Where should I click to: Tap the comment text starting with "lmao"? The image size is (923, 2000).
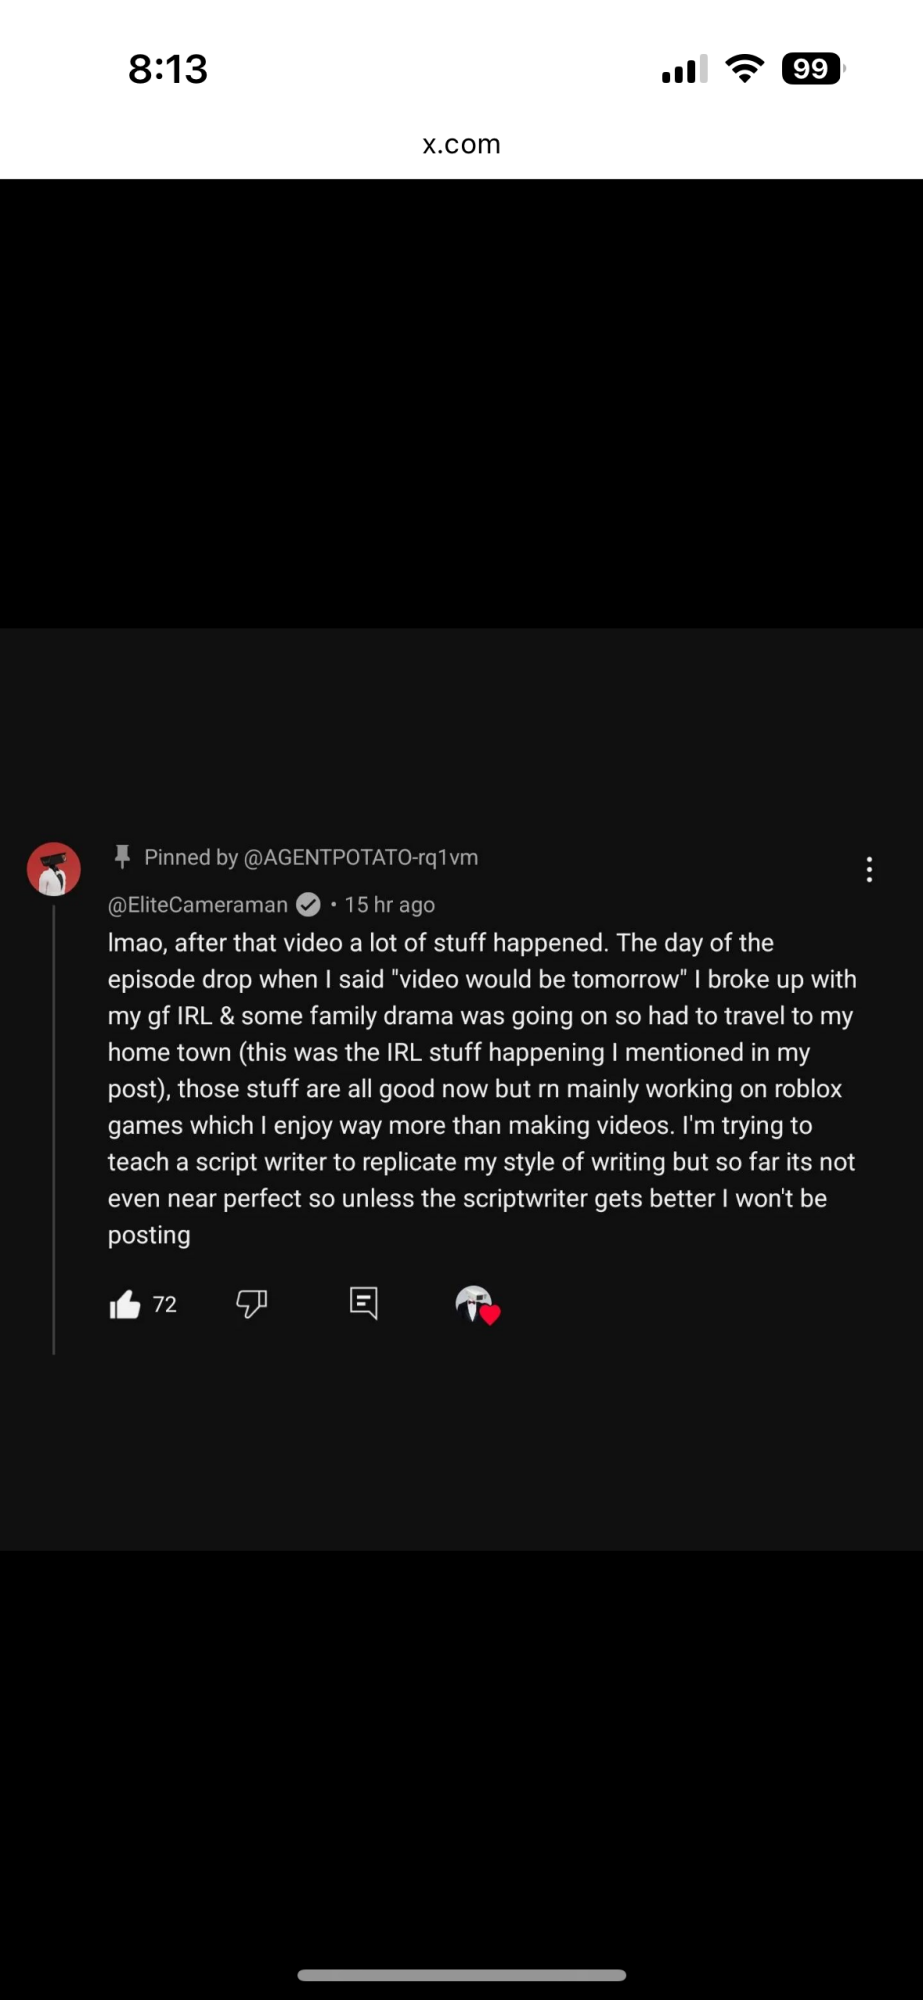click(480, 1088)
